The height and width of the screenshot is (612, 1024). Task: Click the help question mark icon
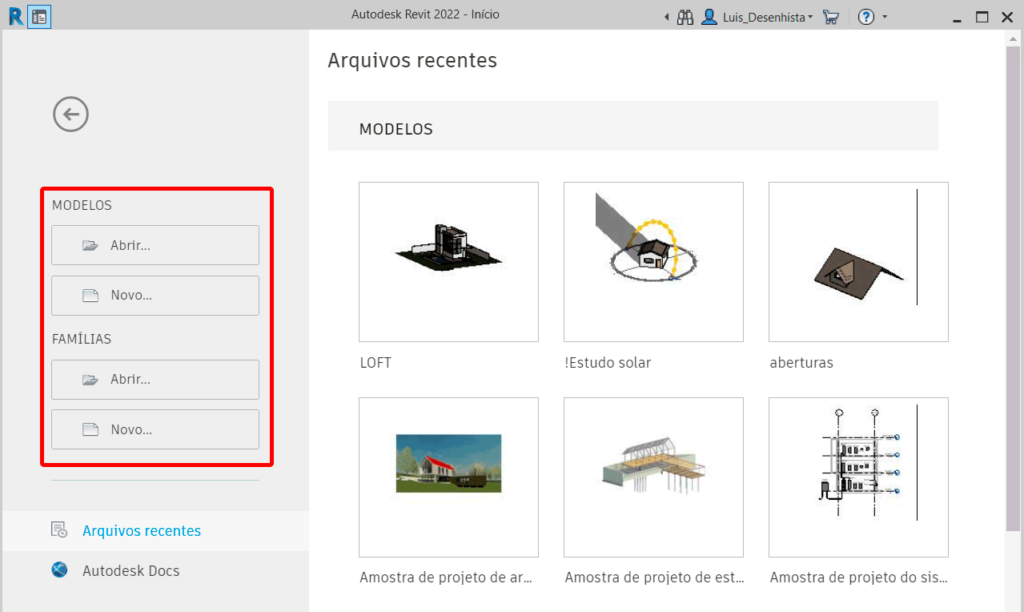pos(866,17)
